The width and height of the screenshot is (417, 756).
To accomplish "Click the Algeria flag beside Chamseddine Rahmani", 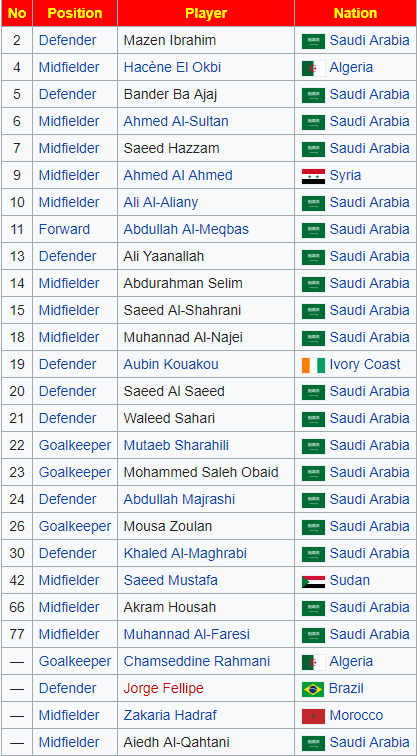I will [x=313, y=662].
